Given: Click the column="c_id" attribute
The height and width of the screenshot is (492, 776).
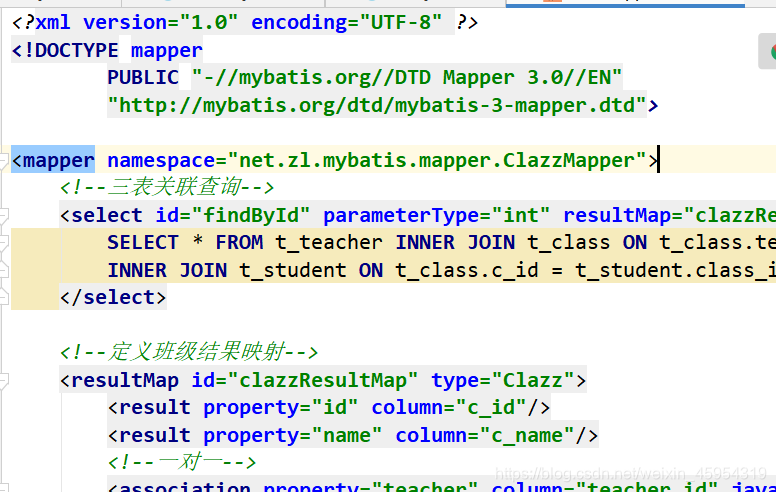Looking at the screenshot, I should [449, 407].
